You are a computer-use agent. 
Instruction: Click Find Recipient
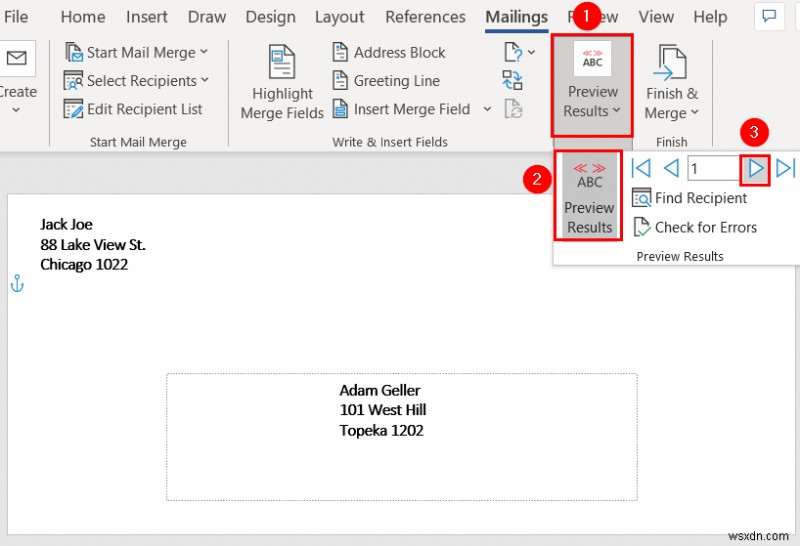(x=689, y=198)
